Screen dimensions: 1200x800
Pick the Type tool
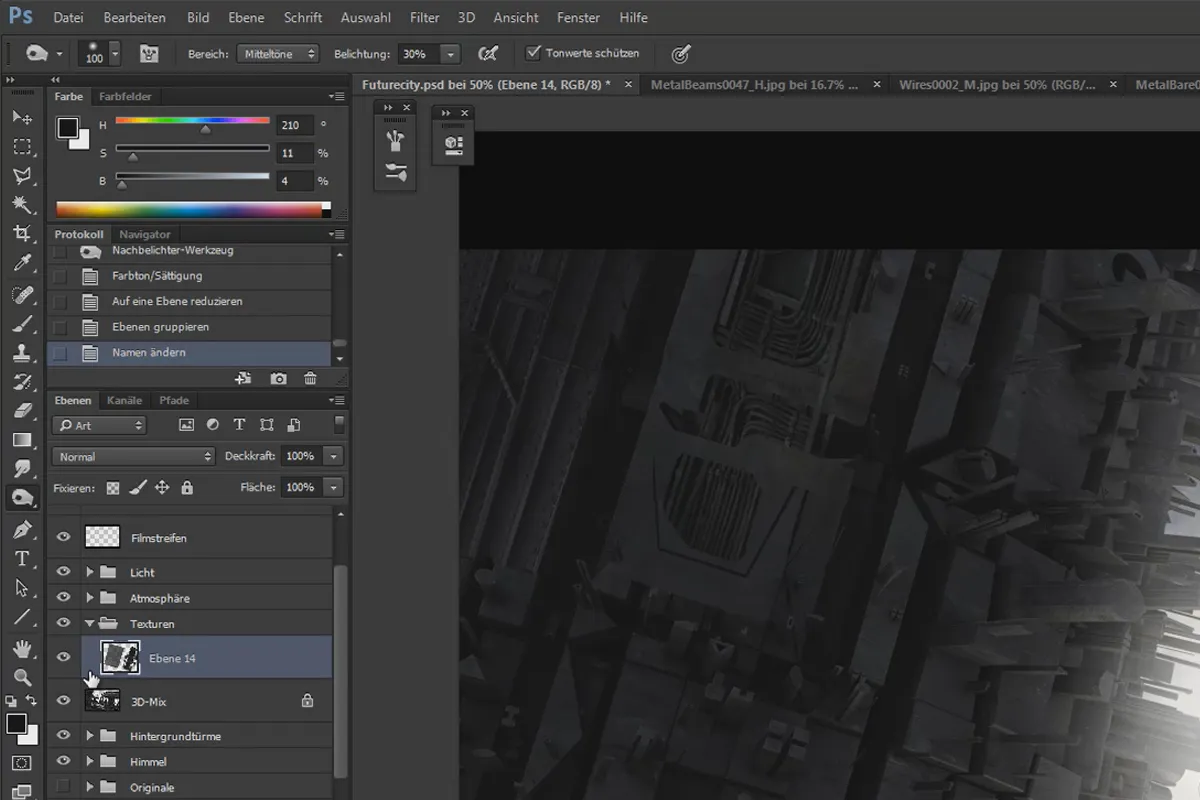click(21, 558)
